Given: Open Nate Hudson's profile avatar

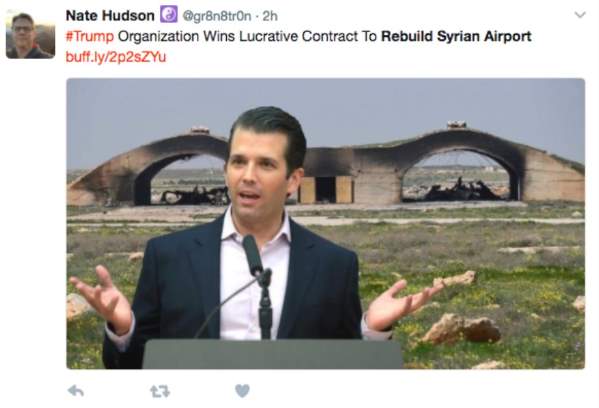Looking at the screenshot, I should pos(30,35).
